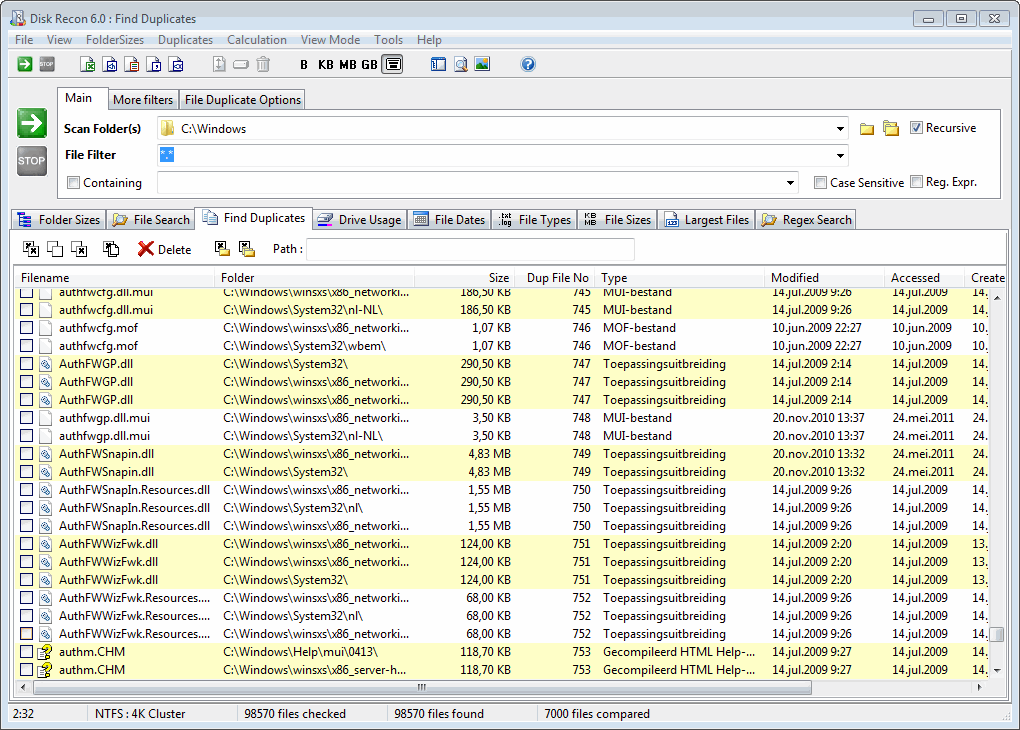Click the up-down arrow document toolbar icon

click(219, 64)
